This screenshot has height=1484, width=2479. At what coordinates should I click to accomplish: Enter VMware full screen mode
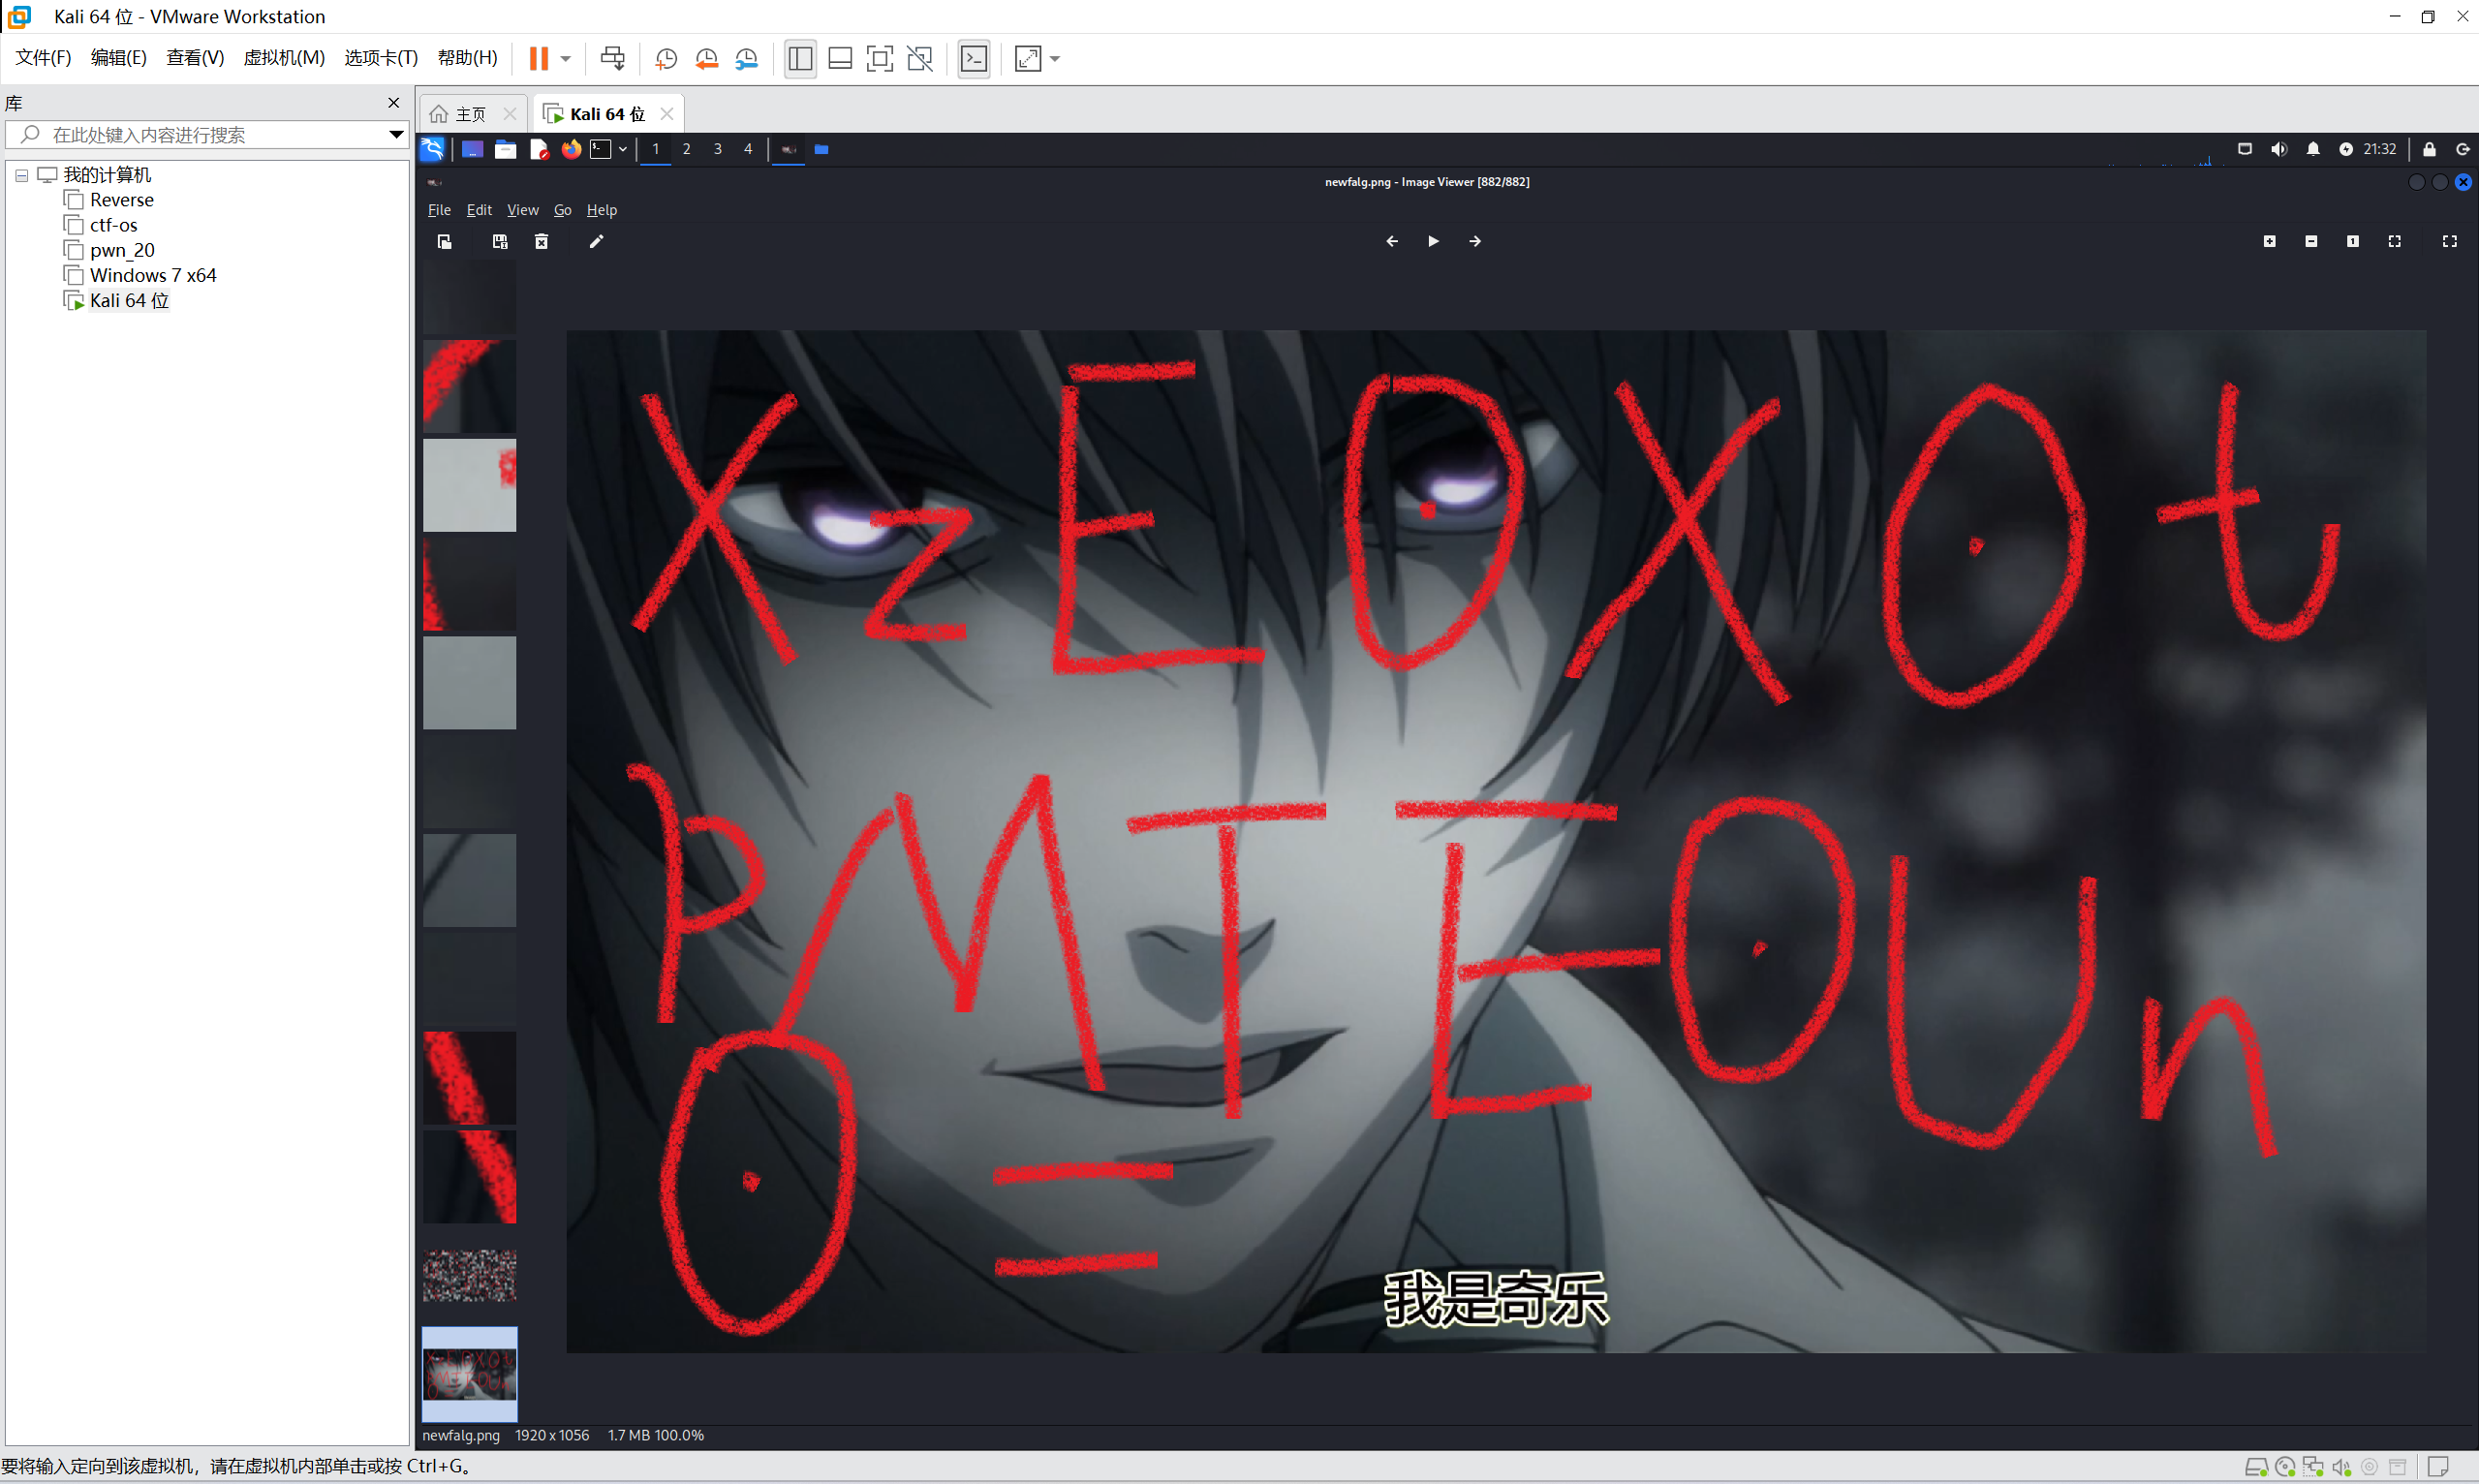(x=880, y=58)
